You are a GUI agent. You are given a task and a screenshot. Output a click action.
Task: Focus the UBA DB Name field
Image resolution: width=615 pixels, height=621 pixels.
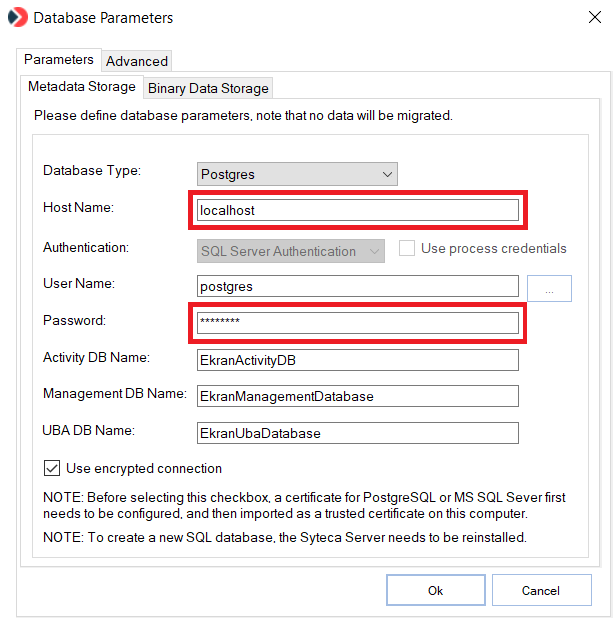357,433
